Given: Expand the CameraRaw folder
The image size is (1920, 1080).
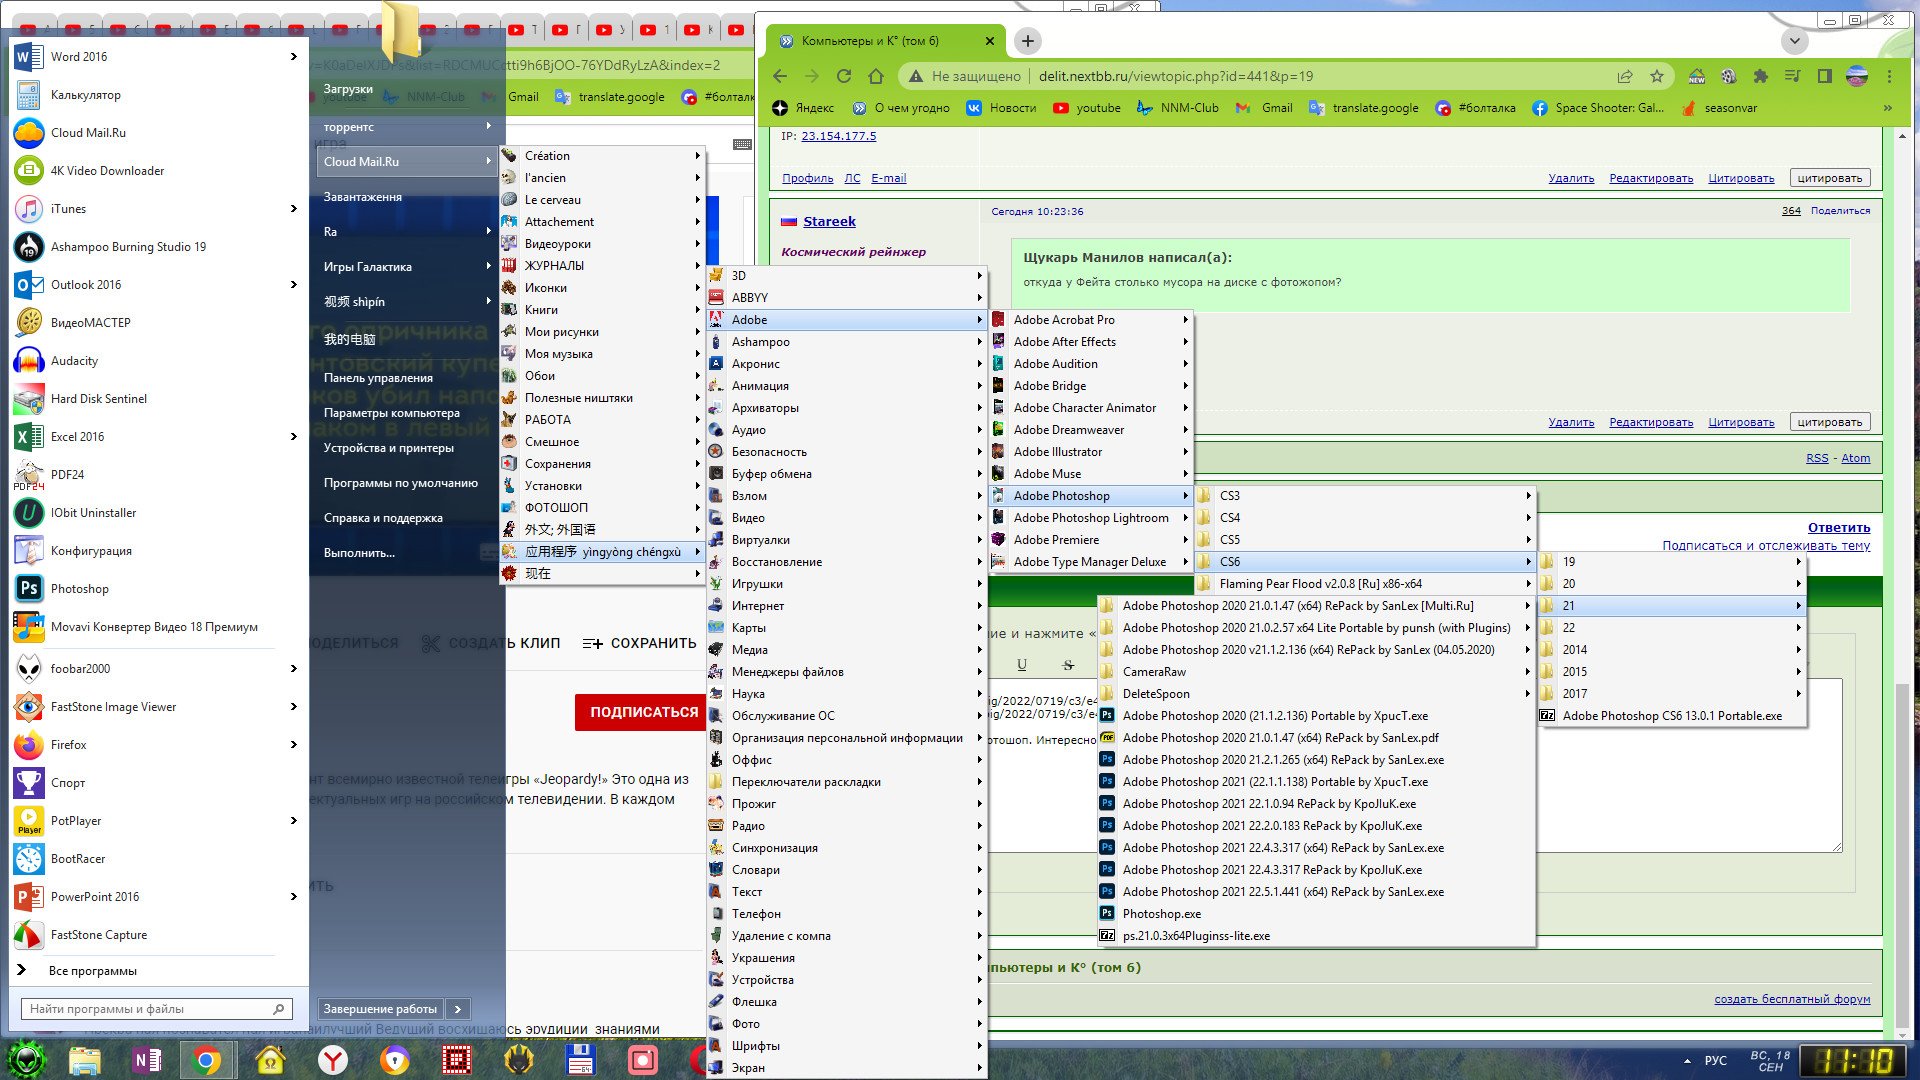Looking at the screenshot, I should coord(1316,672).
